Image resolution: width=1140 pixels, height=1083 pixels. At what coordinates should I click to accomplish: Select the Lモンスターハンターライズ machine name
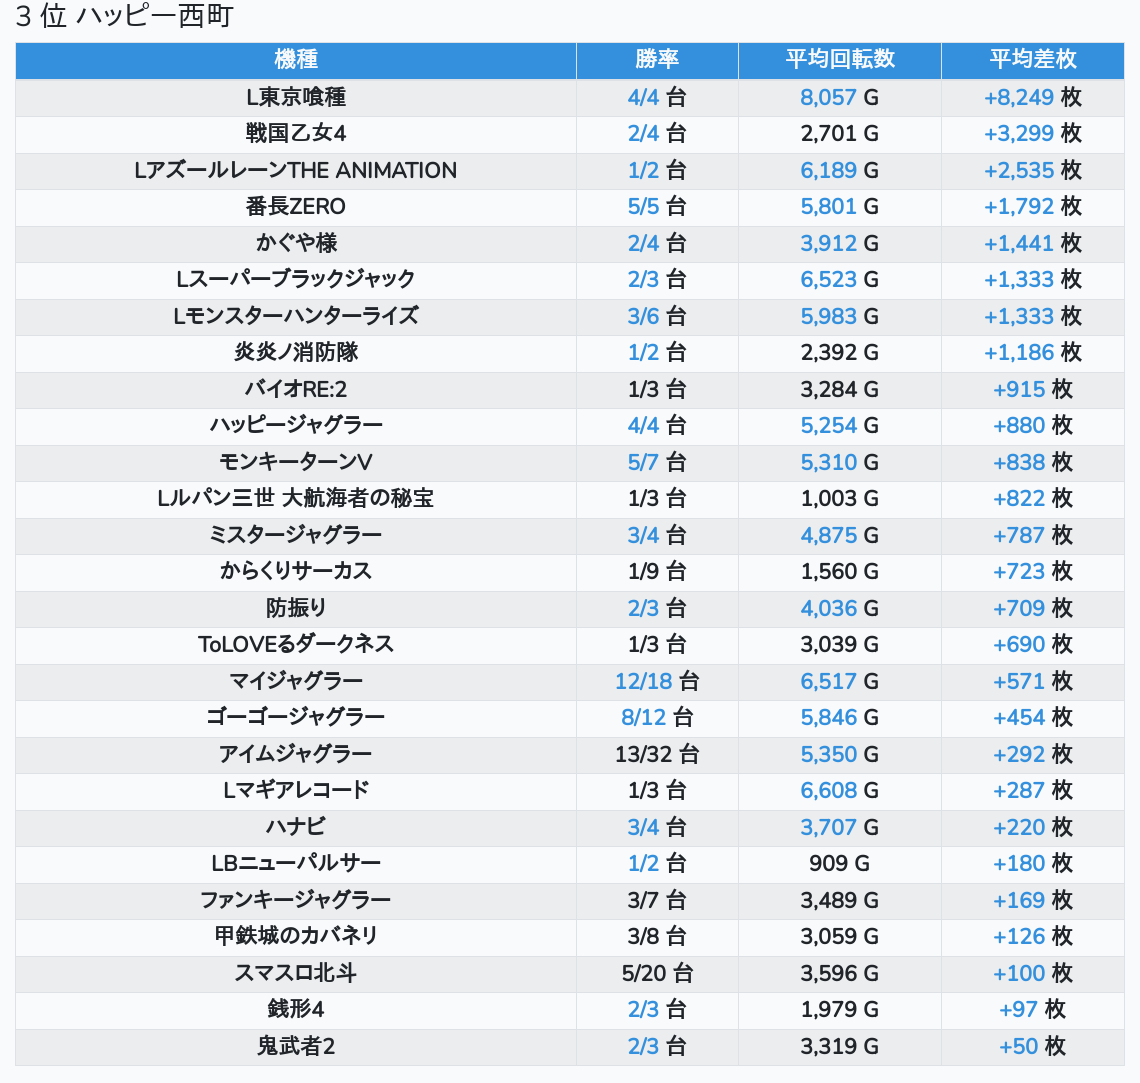pos(296,316)
